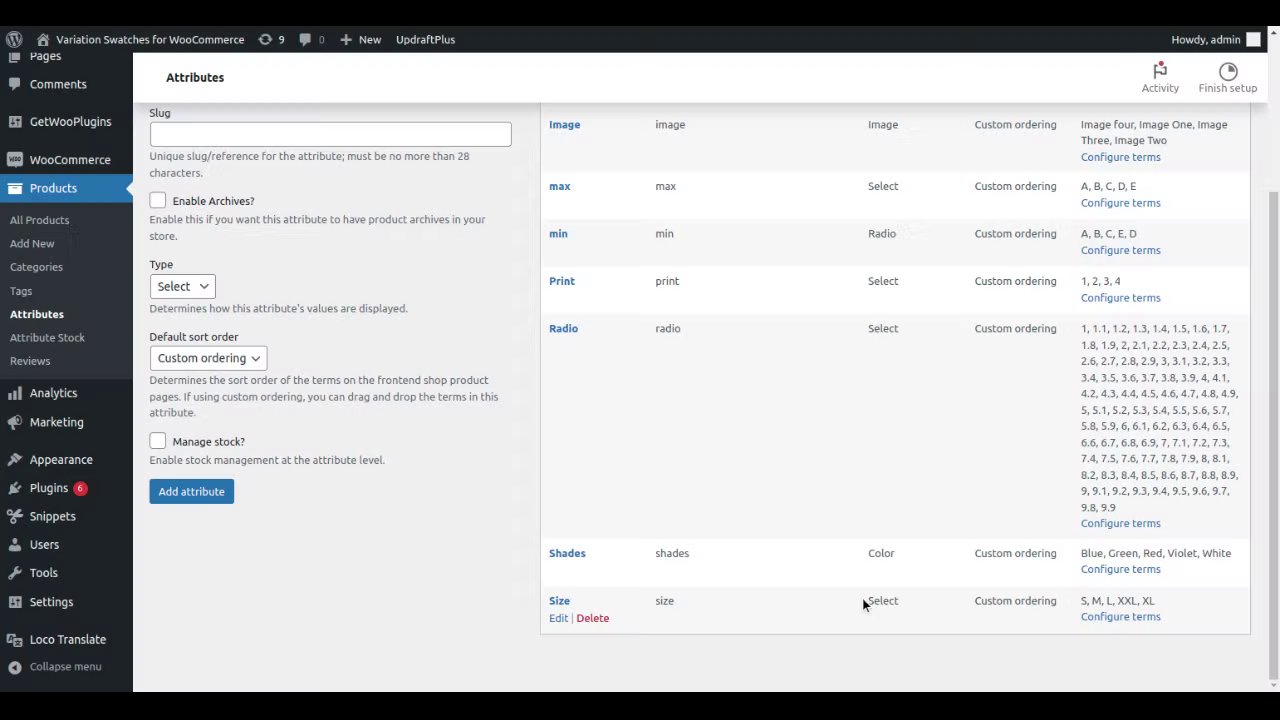Click the updates icon in admin bar
Viewport: 1280px width, 720px height.
pos(265,40)
